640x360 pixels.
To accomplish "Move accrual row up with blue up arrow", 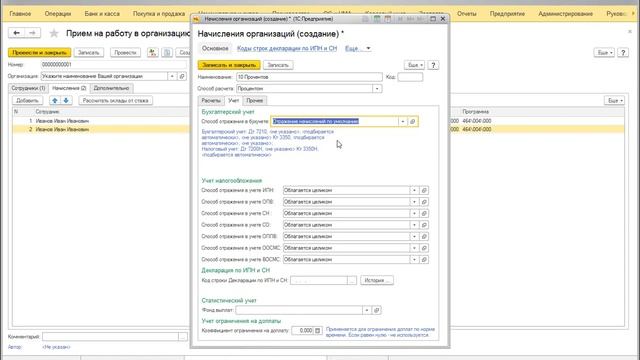I will click(x=55, y=100).
